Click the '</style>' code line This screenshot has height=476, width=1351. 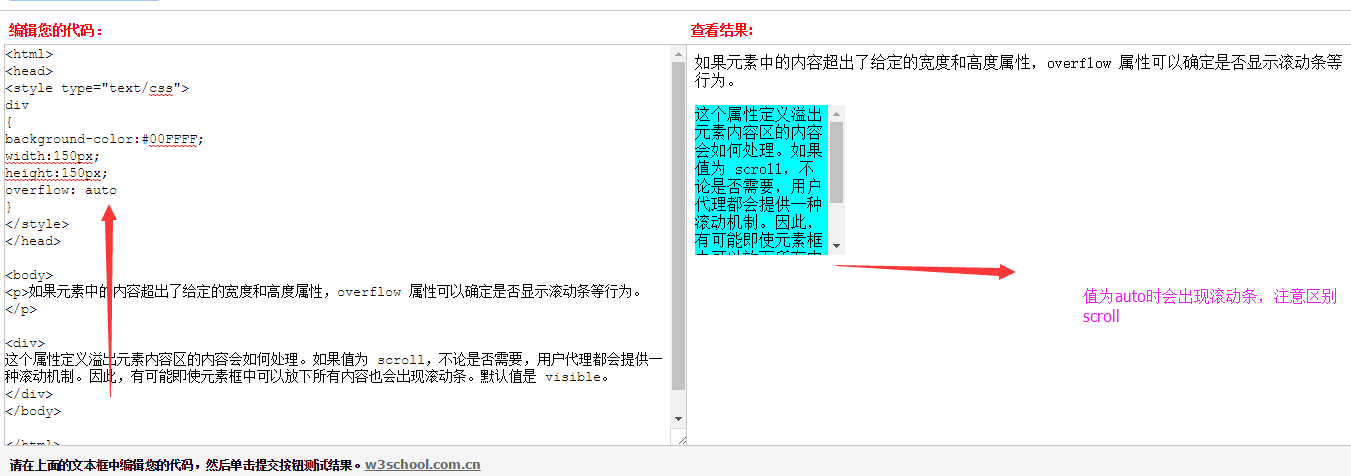tap(37, 224)
